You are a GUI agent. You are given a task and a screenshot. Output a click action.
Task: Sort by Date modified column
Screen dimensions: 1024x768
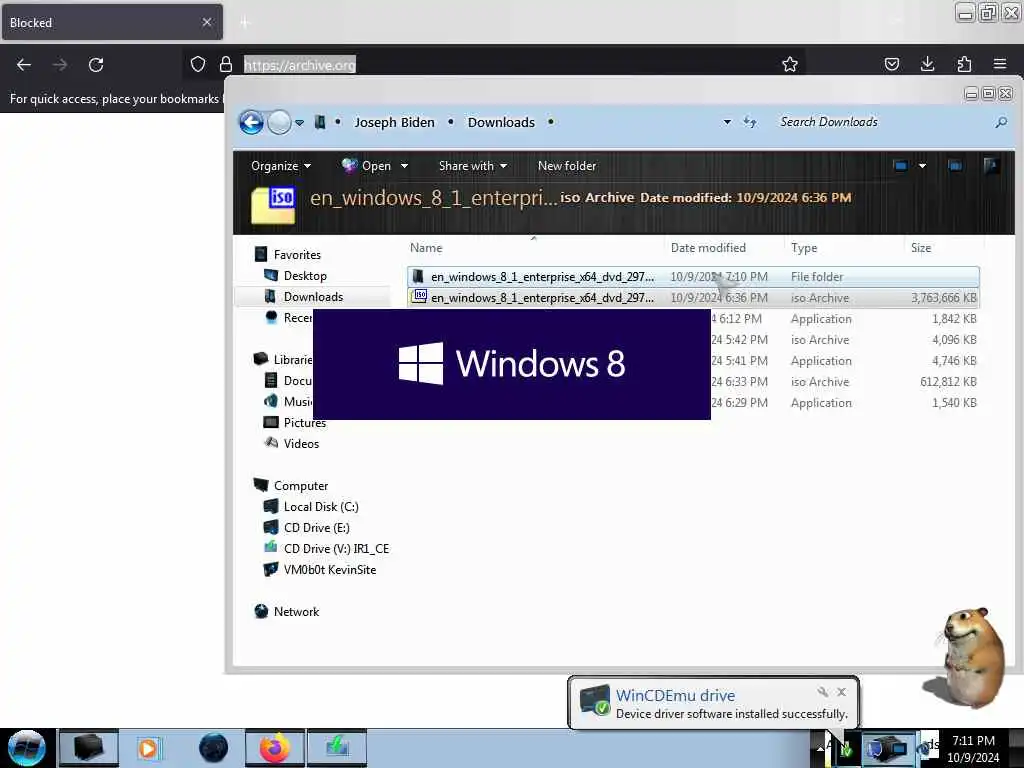pos(724,248)
